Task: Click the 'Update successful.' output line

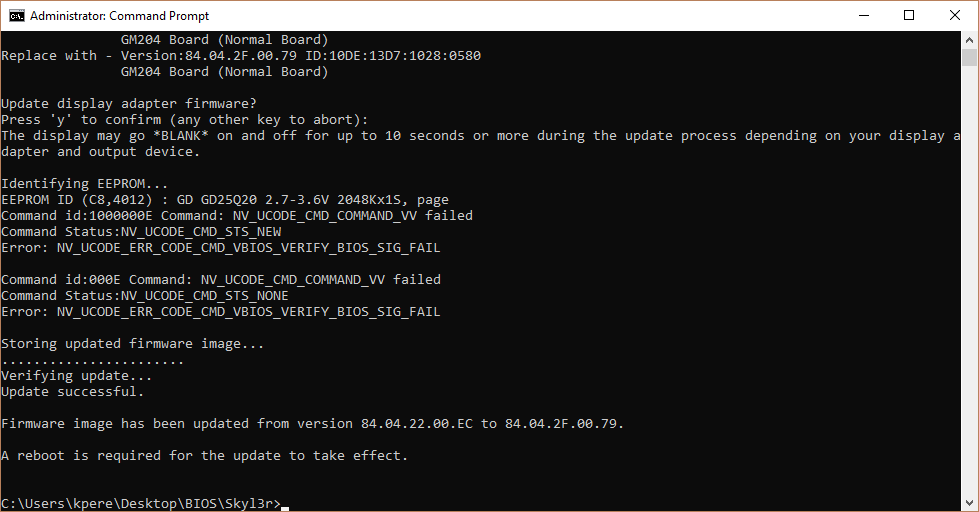Action: tap(72, 391)
